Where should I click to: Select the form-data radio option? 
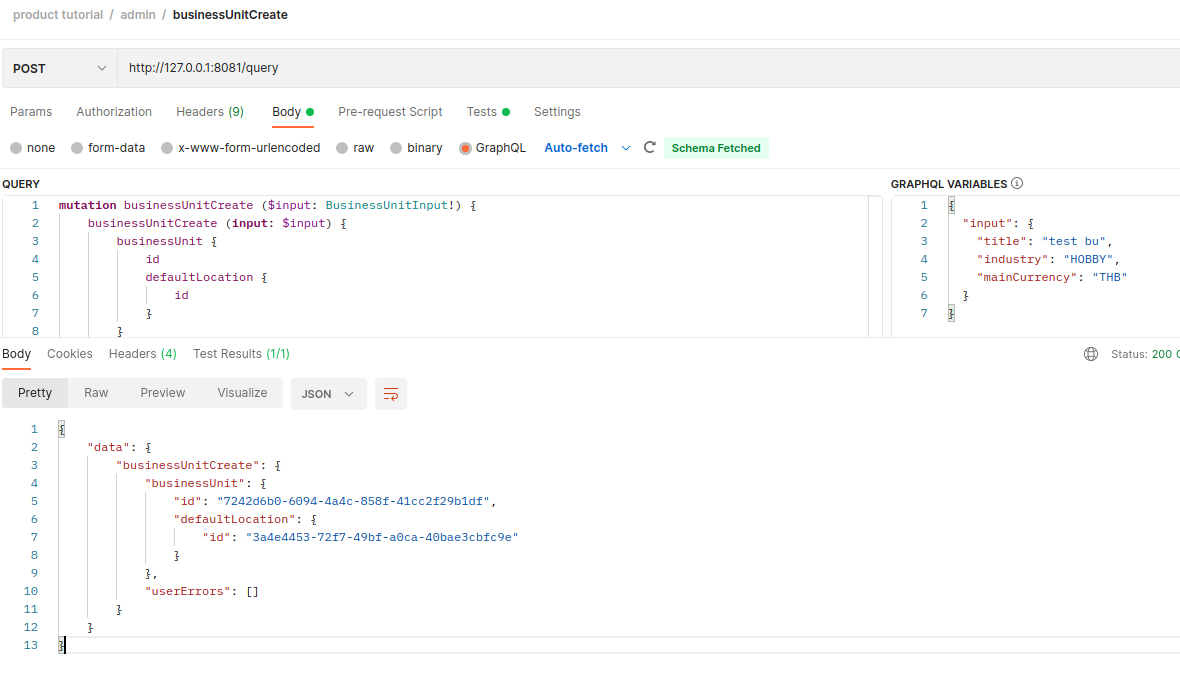click(77, 148)
